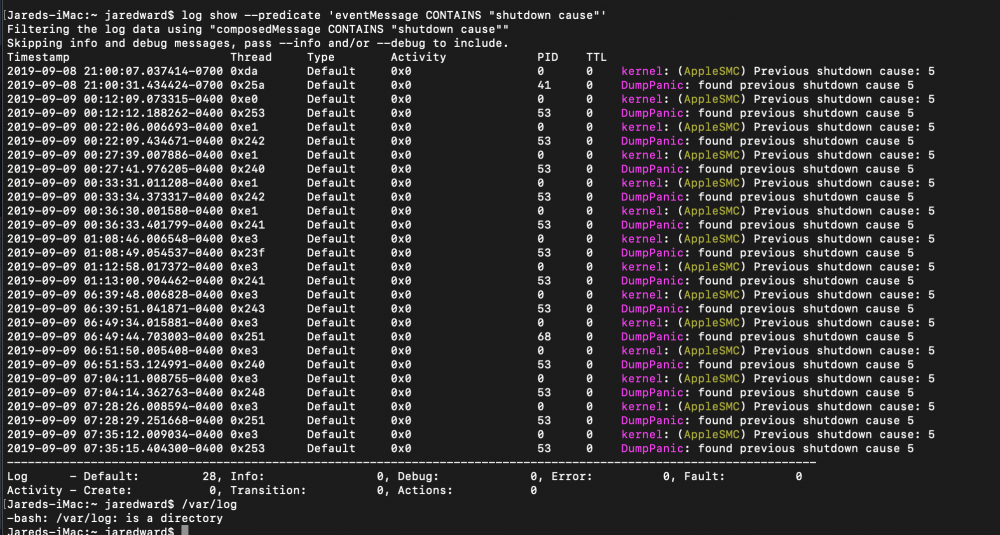Viewport: 1000px width, 535px height.
Task: Click timestamp 2019-09-09 06:49:34.015881-0400
Action: pos(115,323)
